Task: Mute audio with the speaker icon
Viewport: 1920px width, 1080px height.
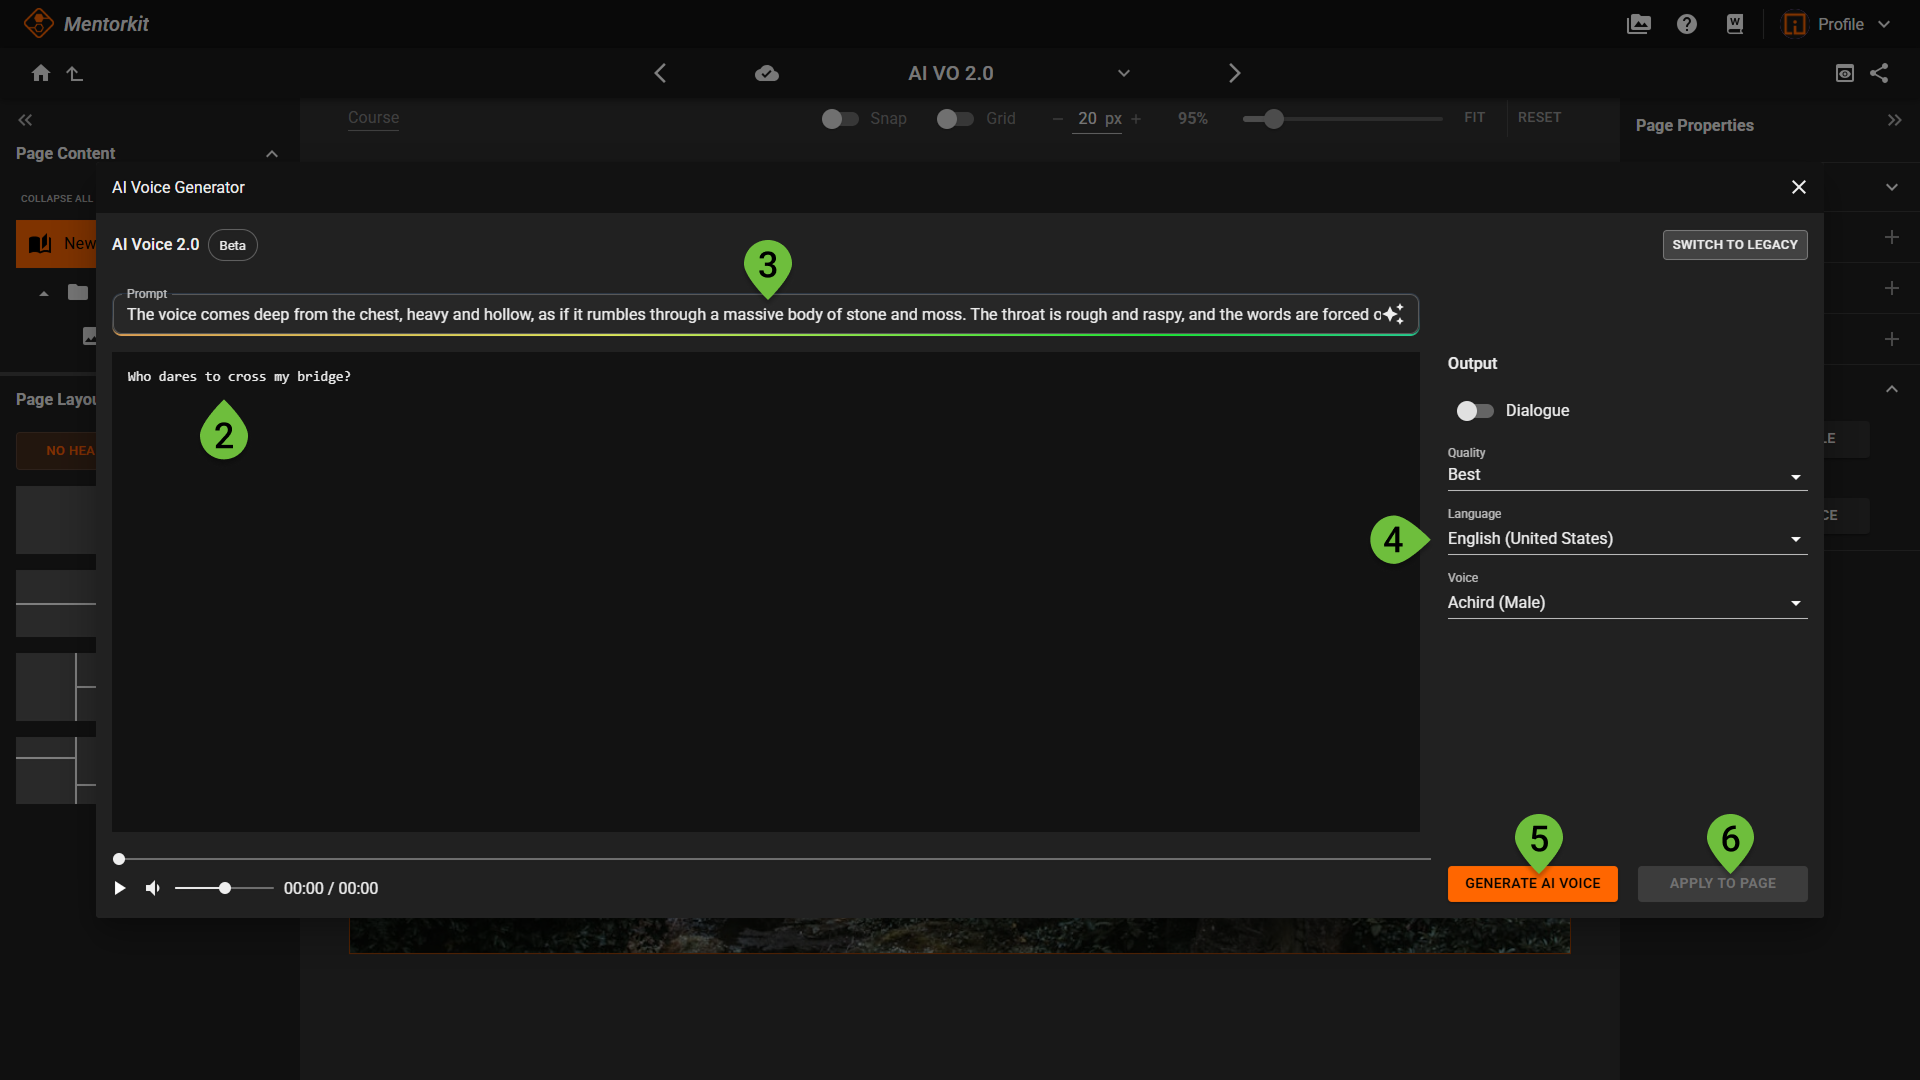Action: point(153,888)
